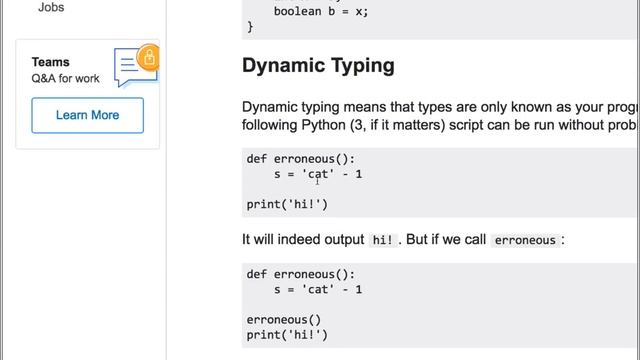
Task: Click the inline code 'hi!' in the sentence
Action: [382, 240]
